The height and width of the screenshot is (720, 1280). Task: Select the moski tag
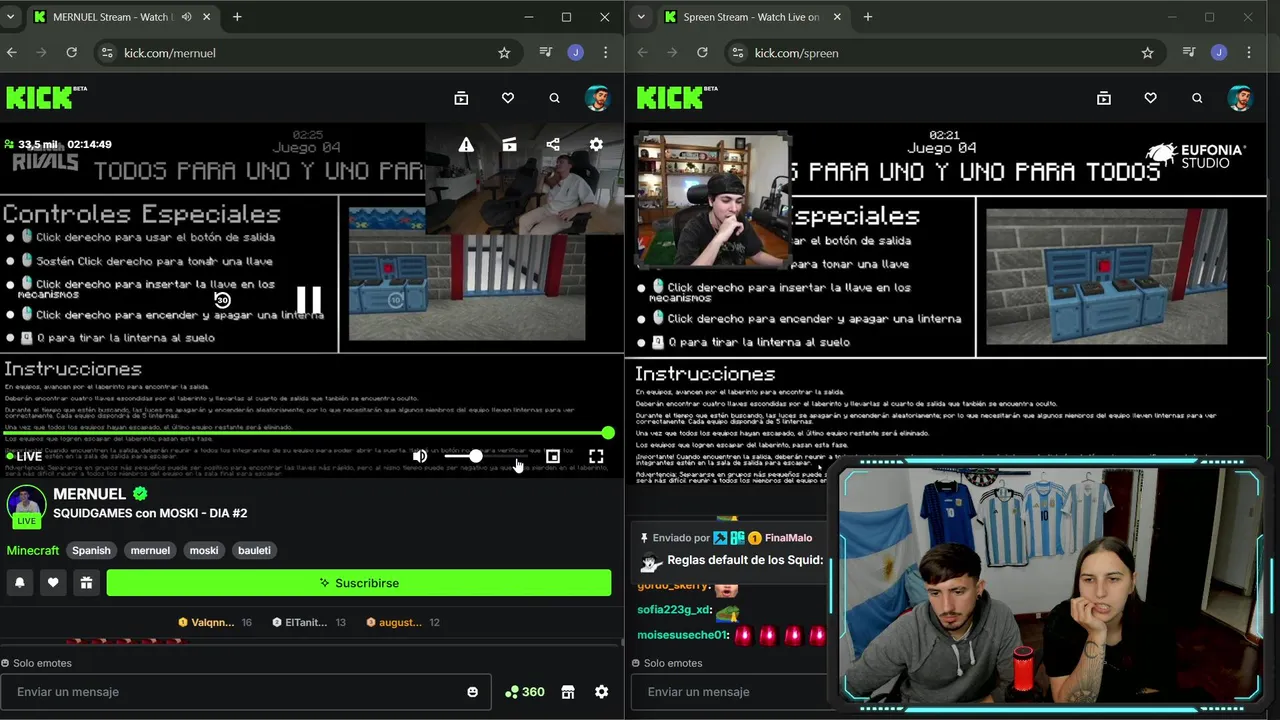click(204, 550)
